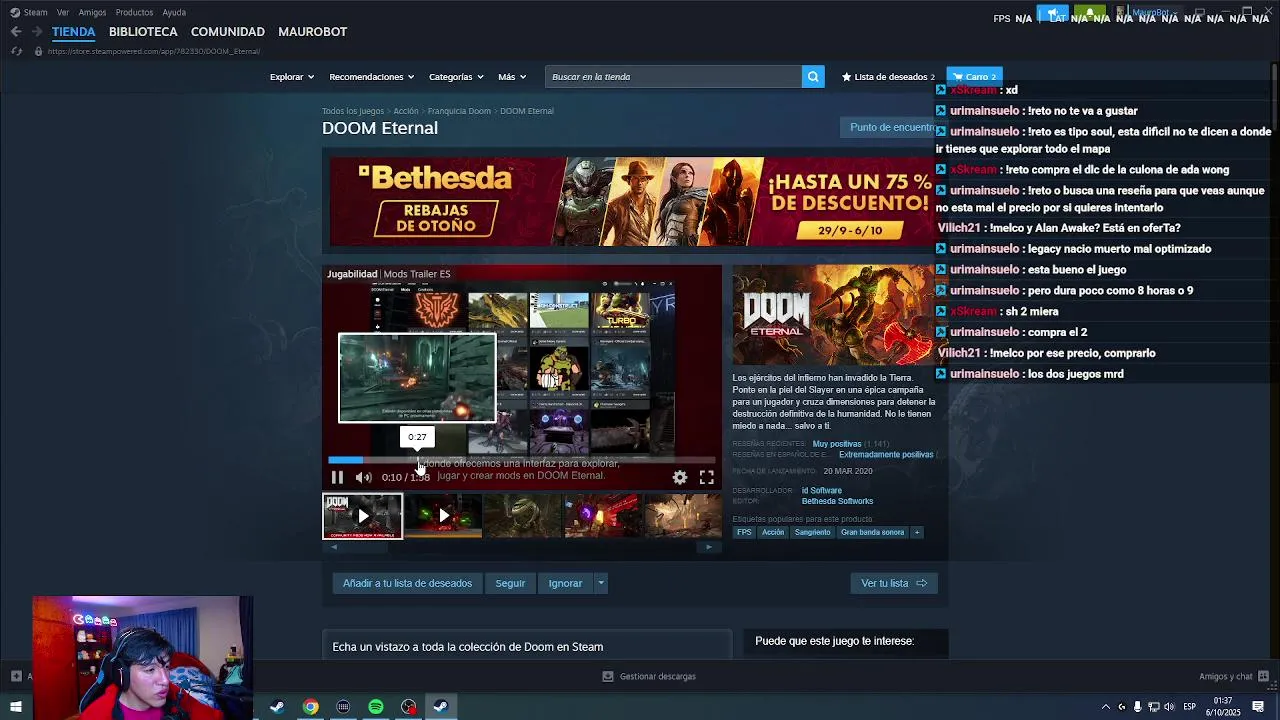The width and height of the screenshot is (1280, 720).
Task: Show more tags with the plus button
Action: pyautogui.click(x=917, y=532)
